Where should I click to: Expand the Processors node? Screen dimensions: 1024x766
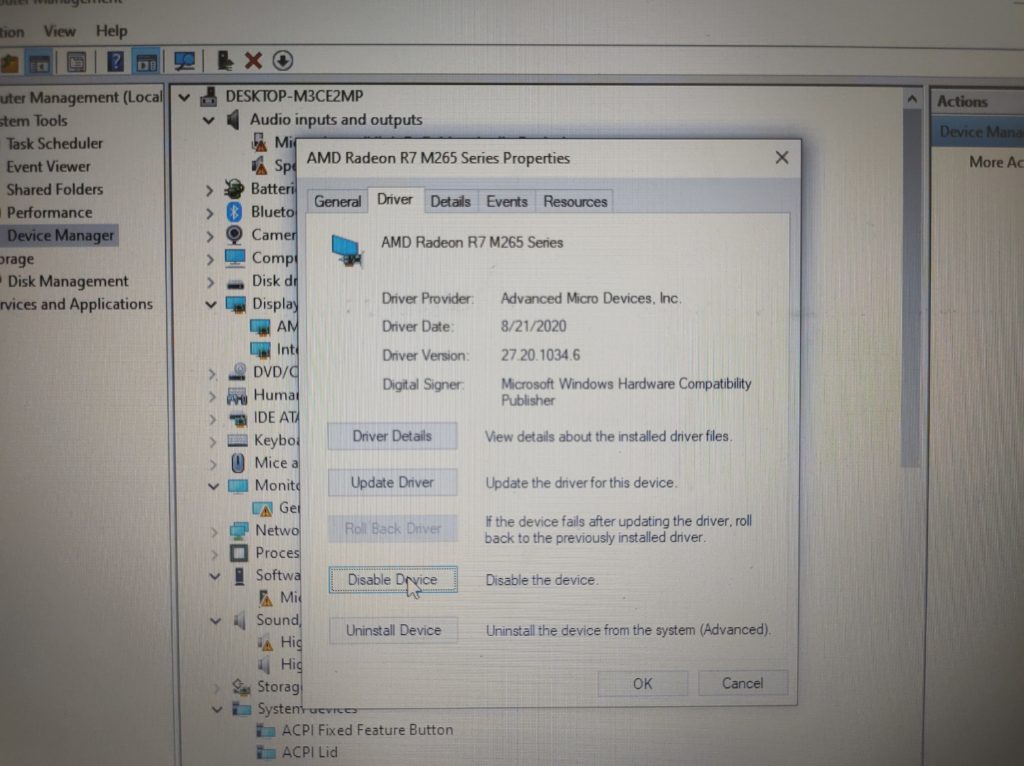click(x=214, y=554)
